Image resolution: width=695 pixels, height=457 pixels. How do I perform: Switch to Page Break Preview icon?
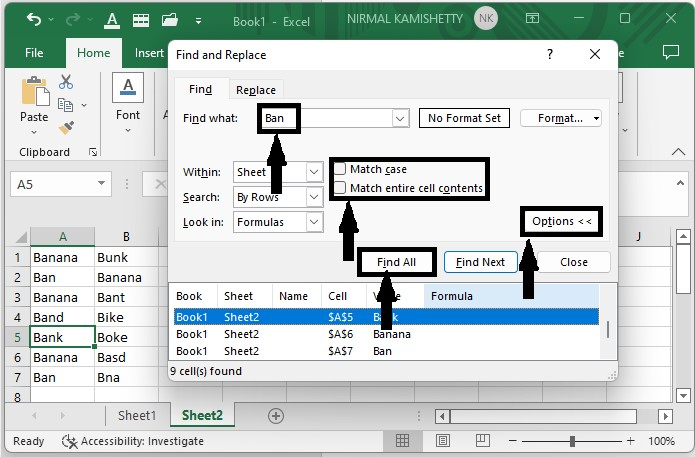coord(482,441)
